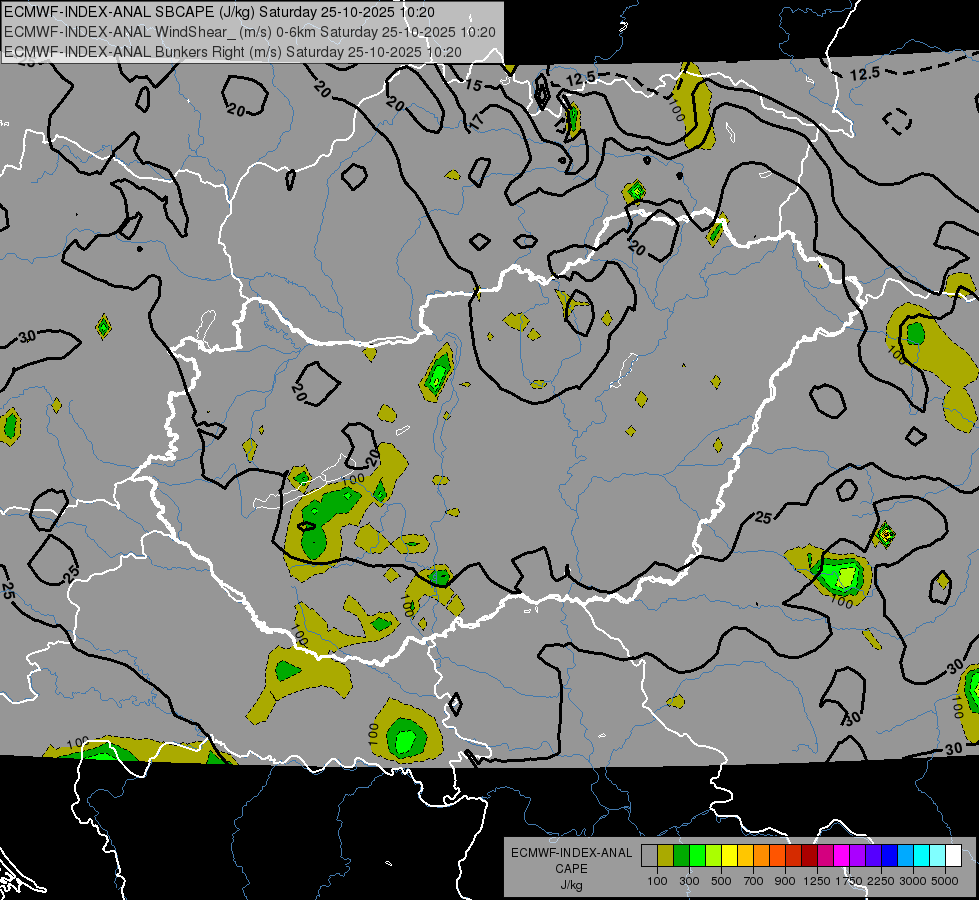This screenshot has width=979, height=900.
Task: Click the Bunkers Right title line
Action: pyautogui.click(x=233, y=52)
